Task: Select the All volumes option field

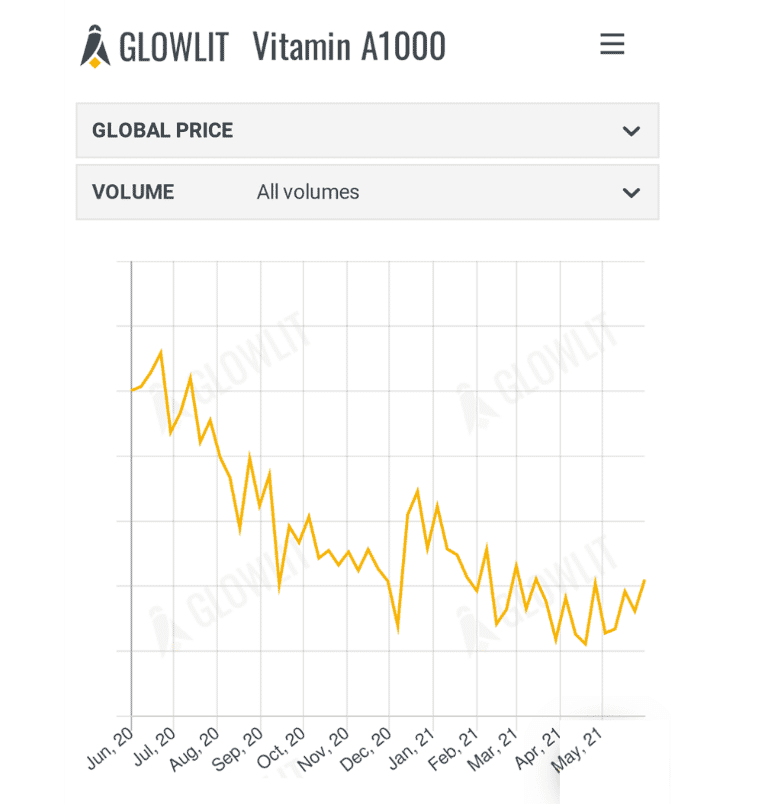Action: [308, 192]
